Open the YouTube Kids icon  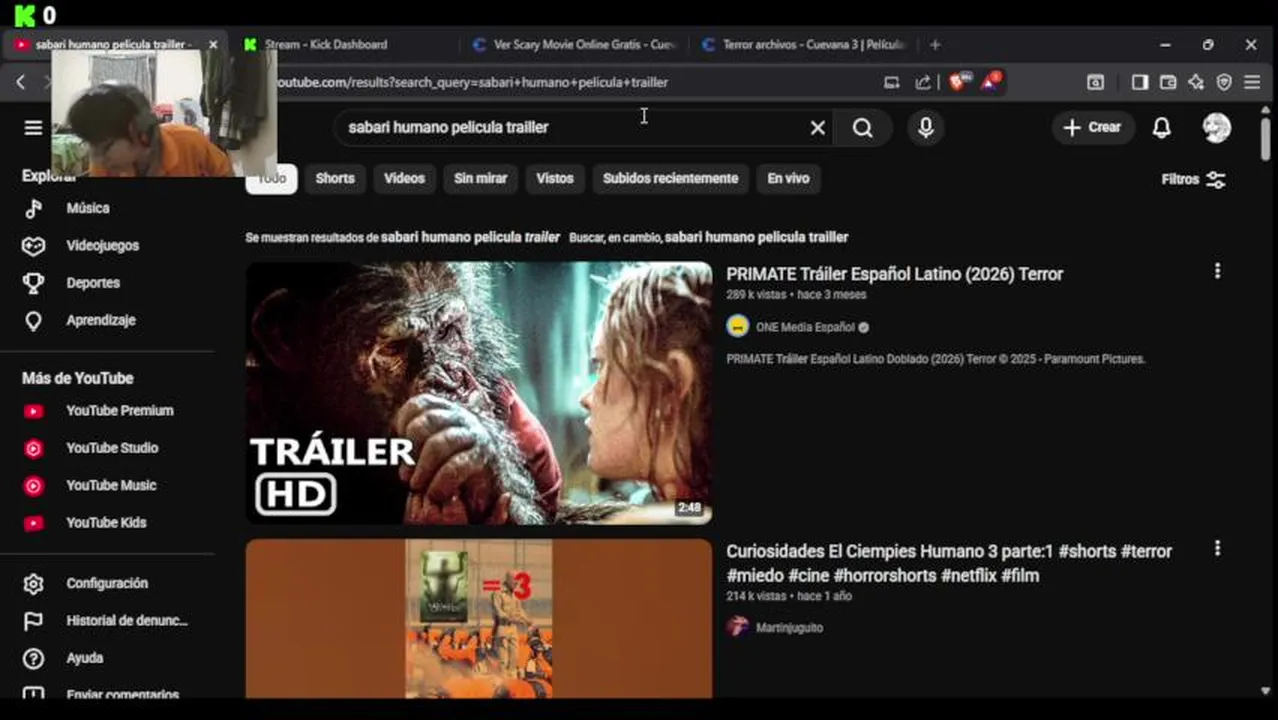click(33, 523)
